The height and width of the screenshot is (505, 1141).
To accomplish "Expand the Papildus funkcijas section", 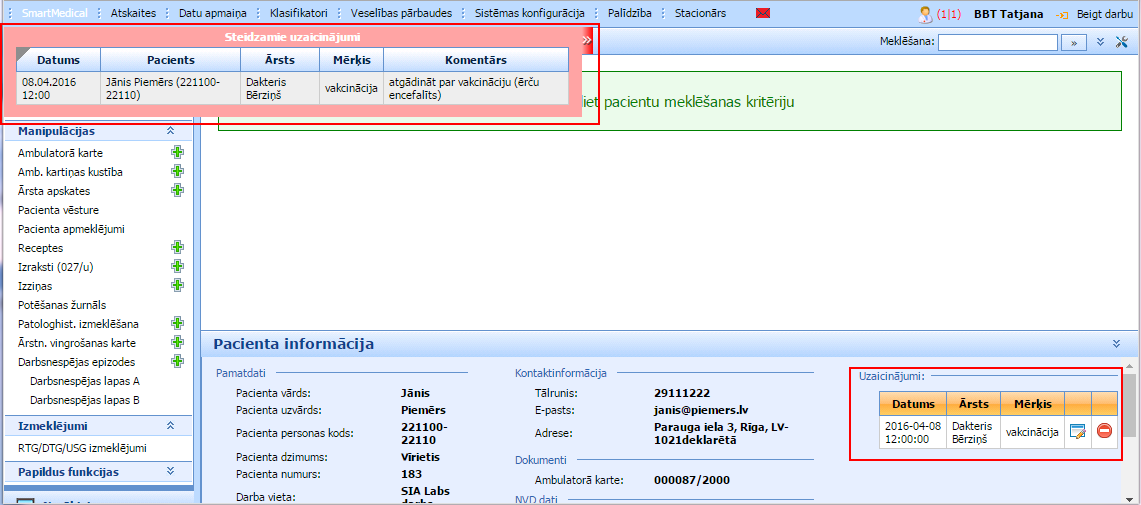I will (x=170, y=471).
